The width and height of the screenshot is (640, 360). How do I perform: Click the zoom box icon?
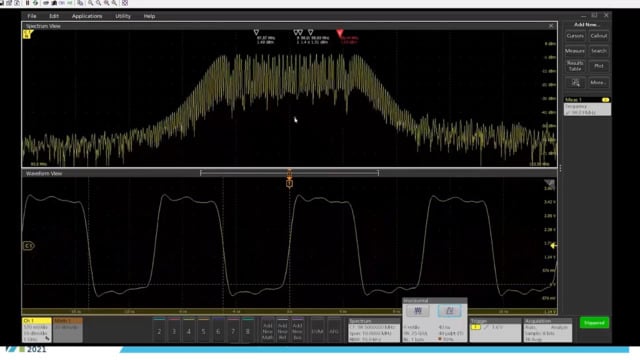point(575,83)
